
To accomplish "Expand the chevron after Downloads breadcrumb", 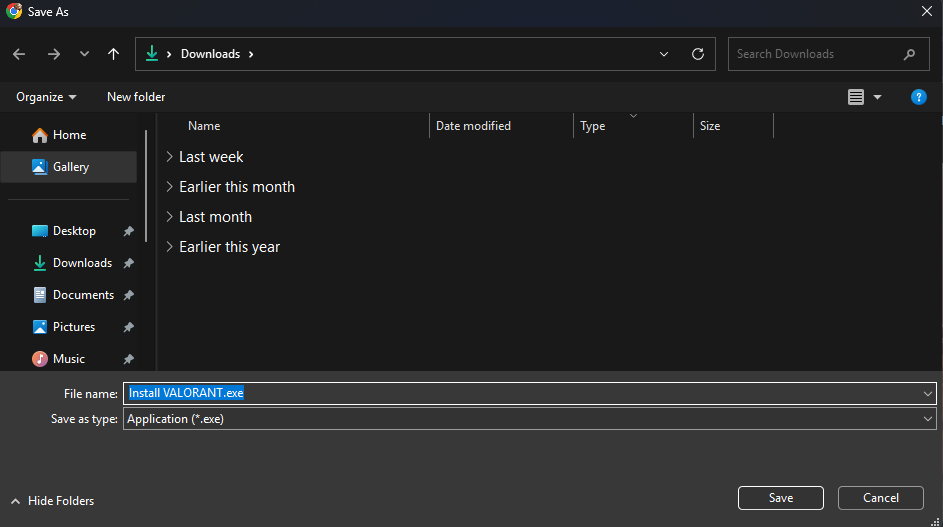I will tap(251, 54).
